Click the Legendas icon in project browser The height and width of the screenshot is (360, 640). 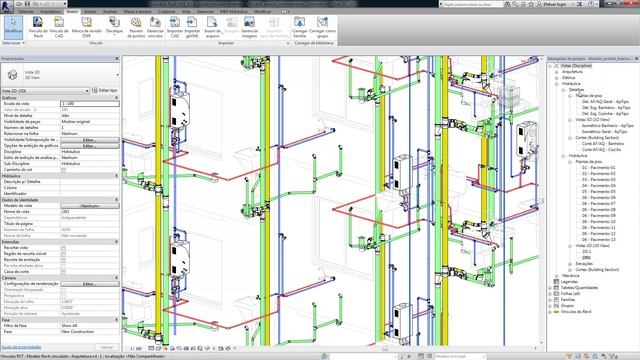pos(556,282)
